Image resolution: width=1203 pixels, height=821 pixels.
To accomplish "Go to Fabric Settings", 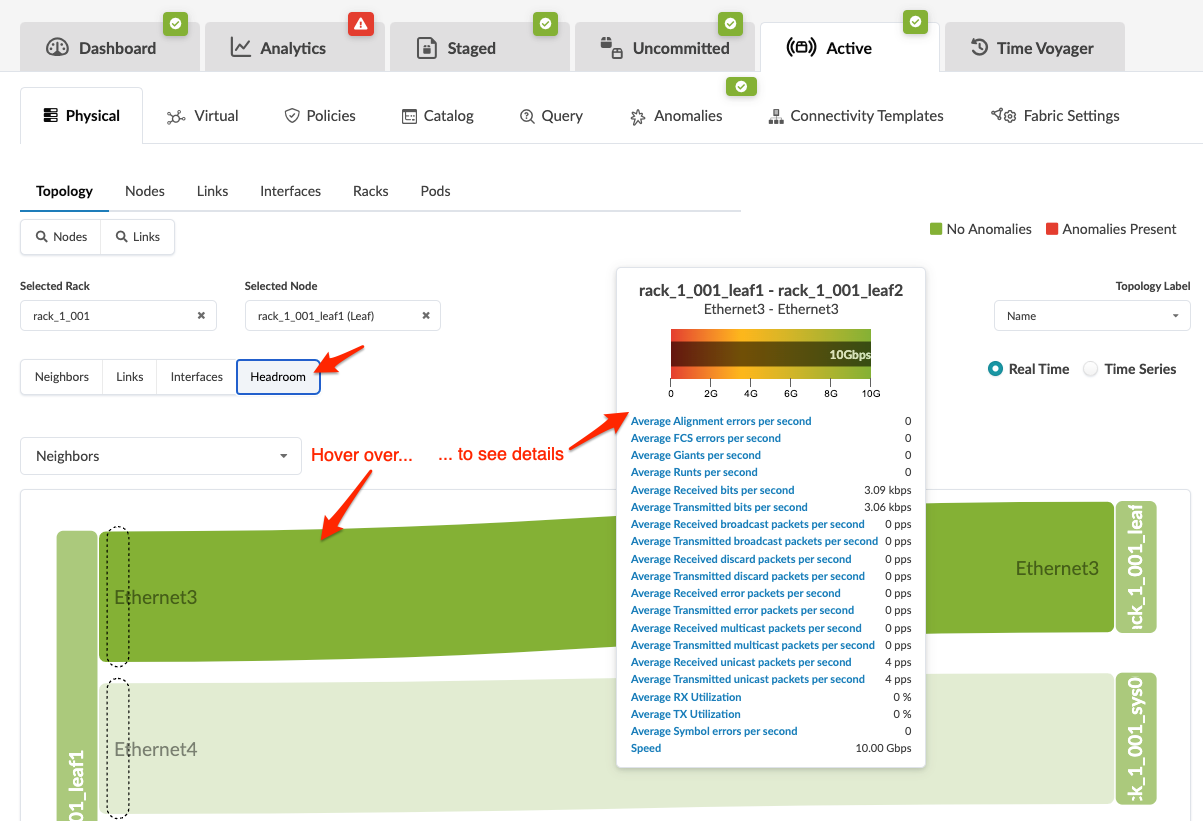I will point(1055,116).
